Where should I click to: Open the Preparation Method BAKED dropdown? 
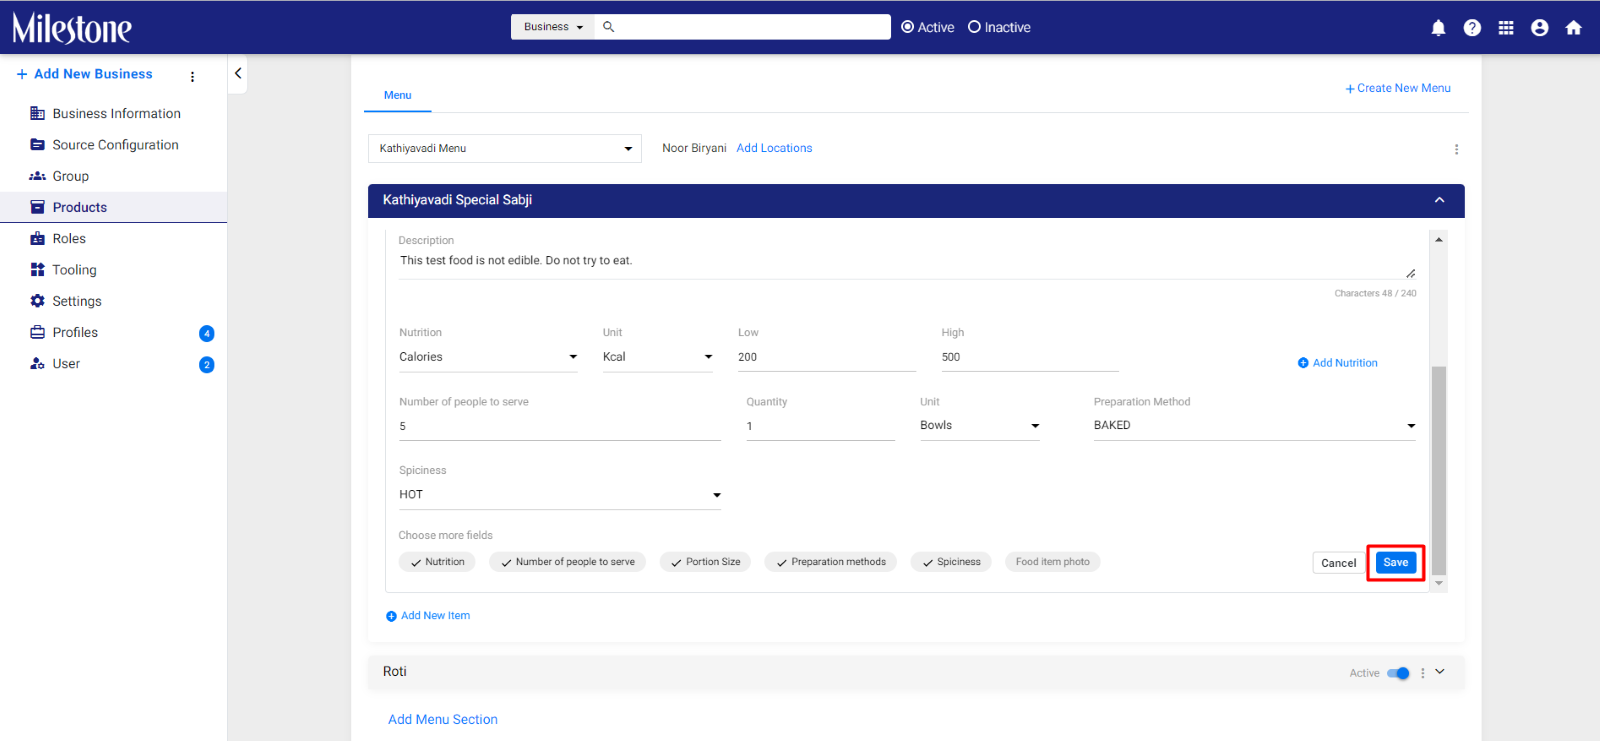(x=1255, y=426)
